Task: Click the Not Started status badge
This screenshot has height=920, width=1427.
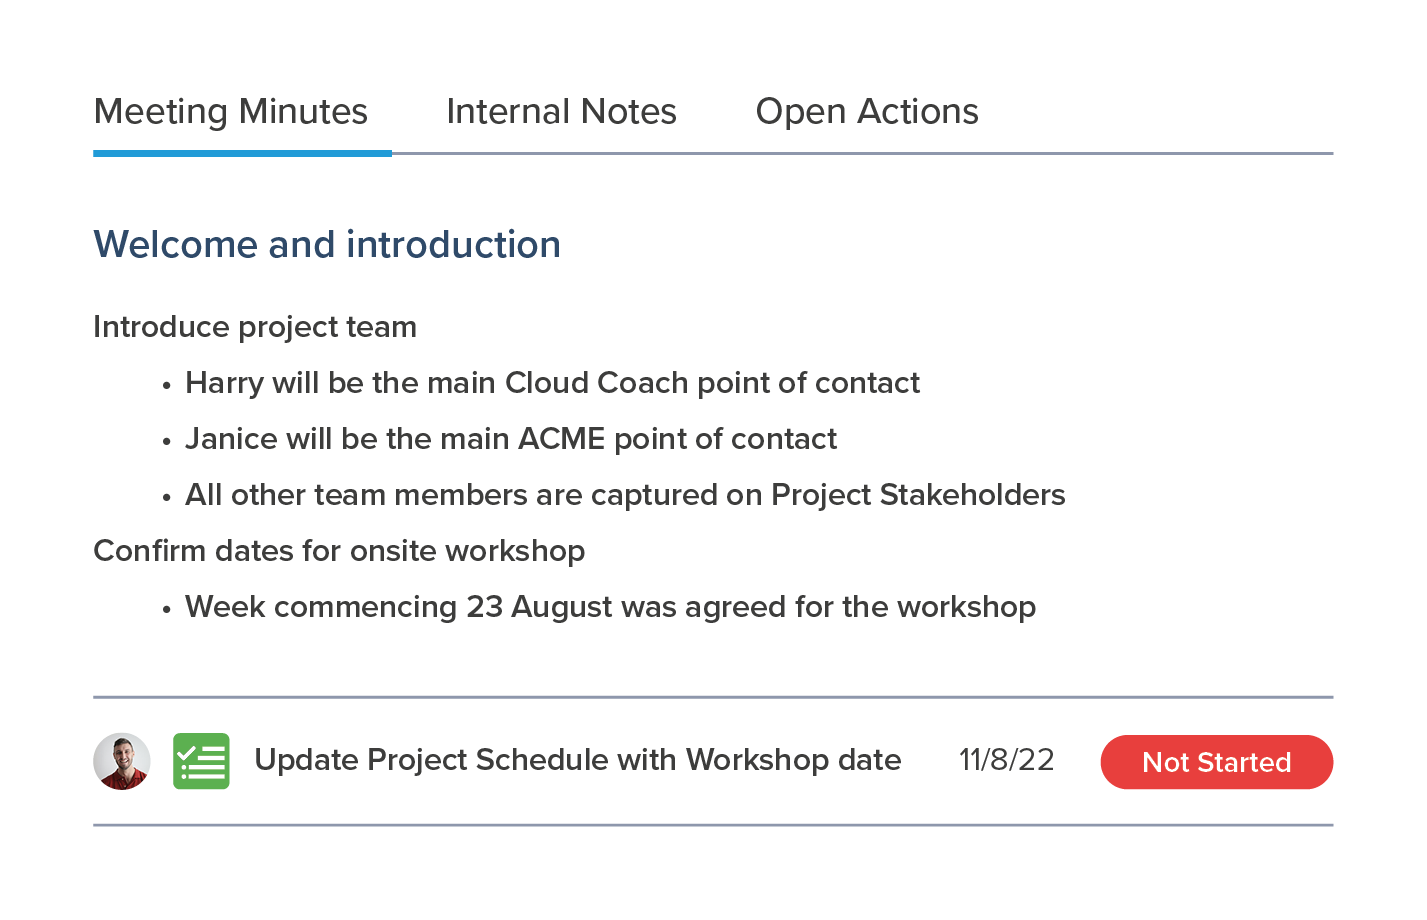Action: [x=1216, y=762]
